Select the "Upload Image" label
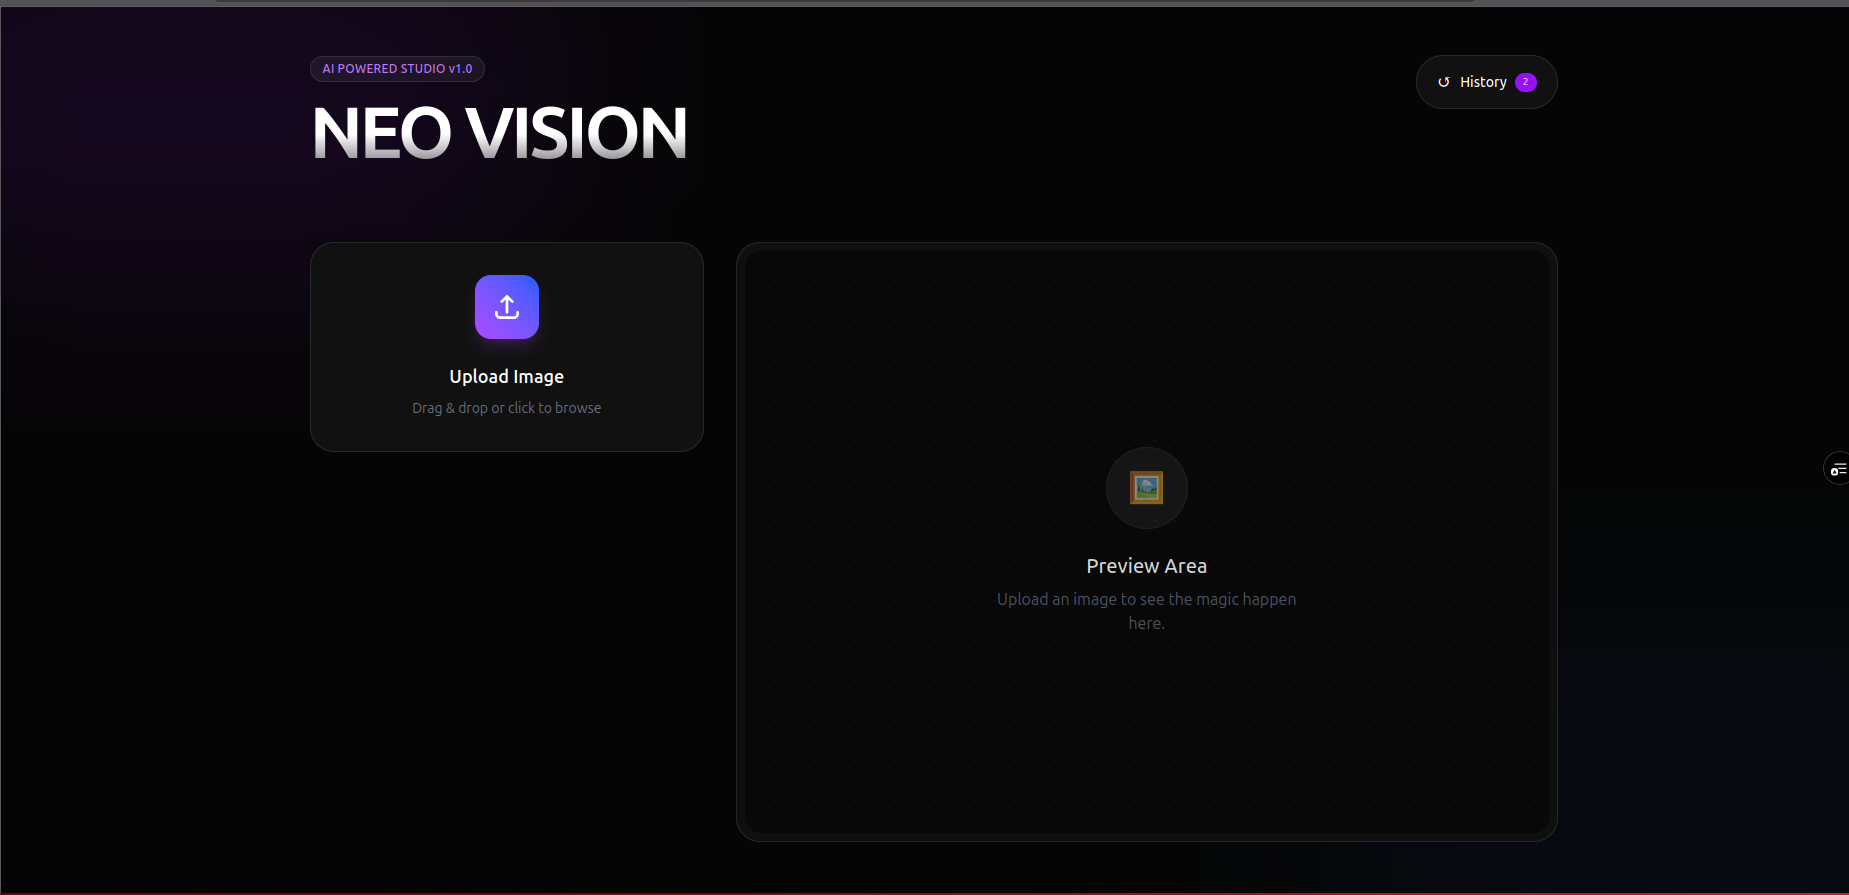Image resolution: width=1849 pixels, height=895 pixels. coord(506,377)
